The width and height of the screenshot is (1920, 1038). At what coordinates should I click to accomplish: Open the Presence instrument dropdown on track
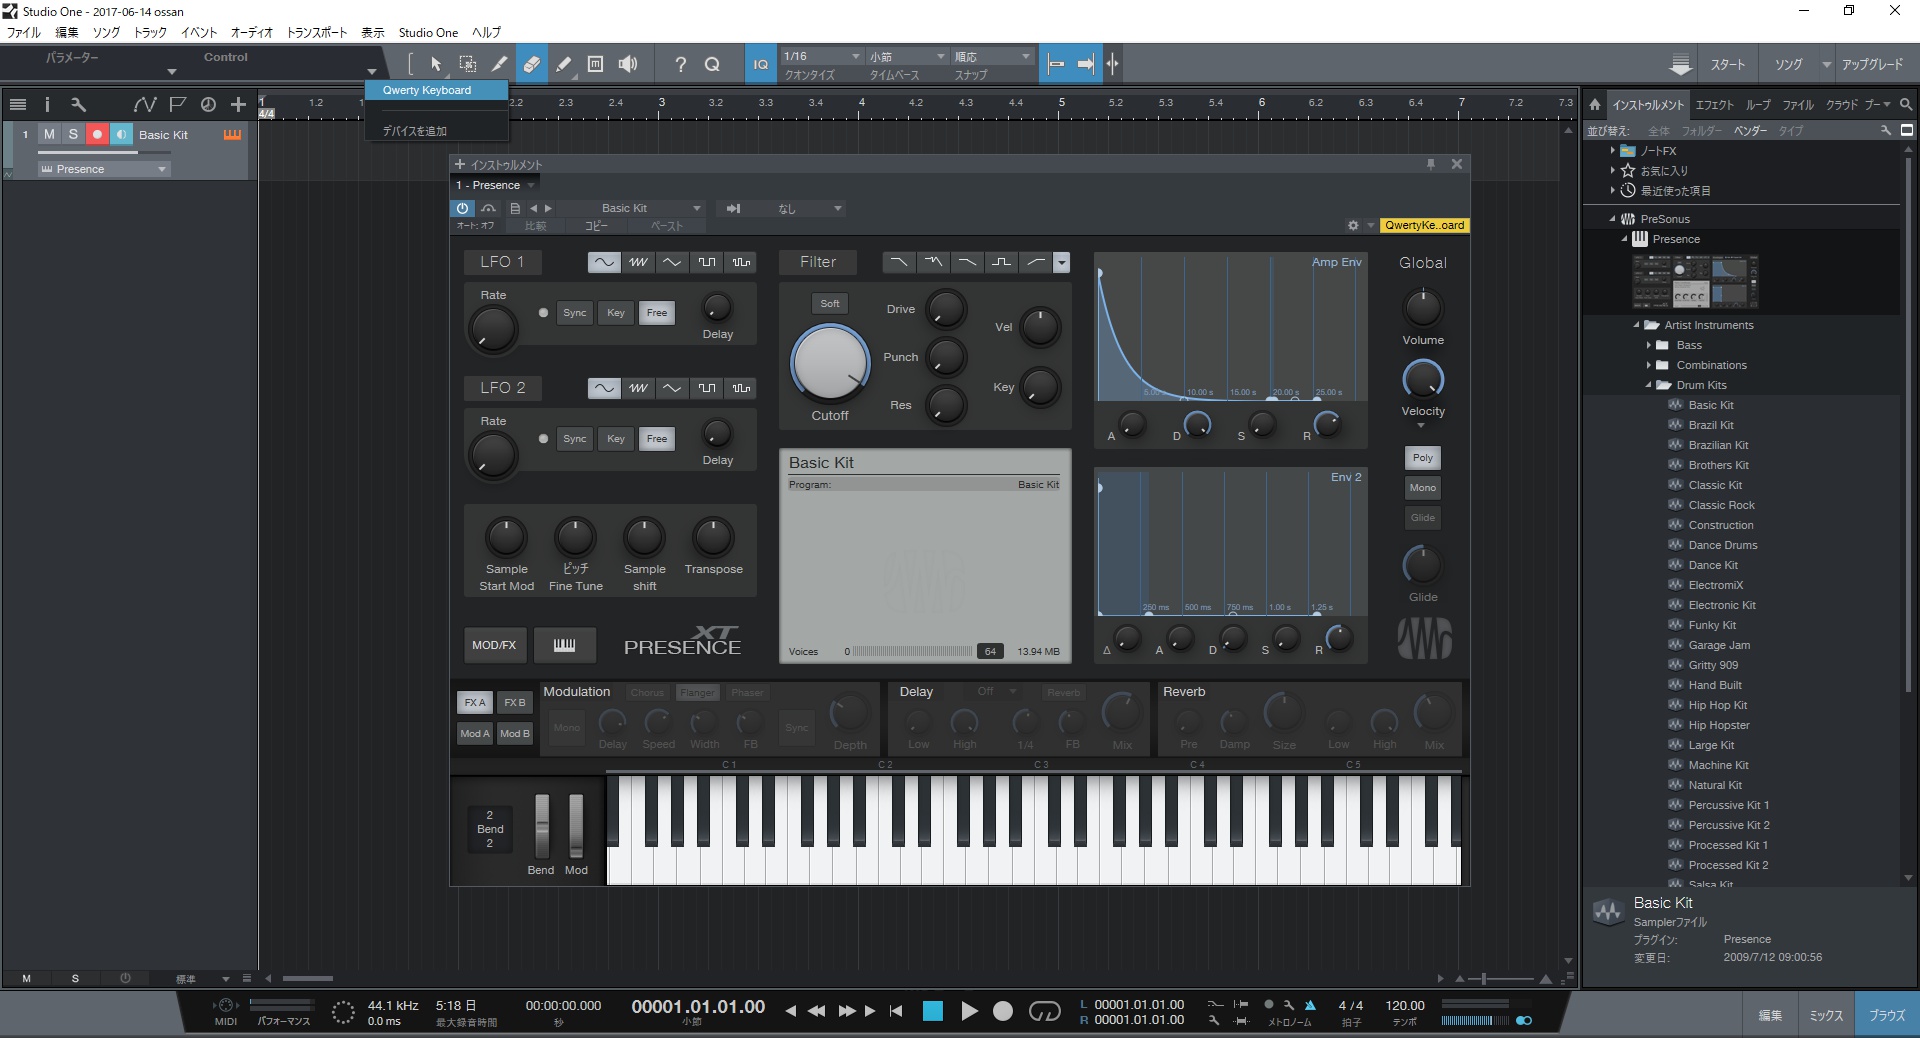point(104,169)
